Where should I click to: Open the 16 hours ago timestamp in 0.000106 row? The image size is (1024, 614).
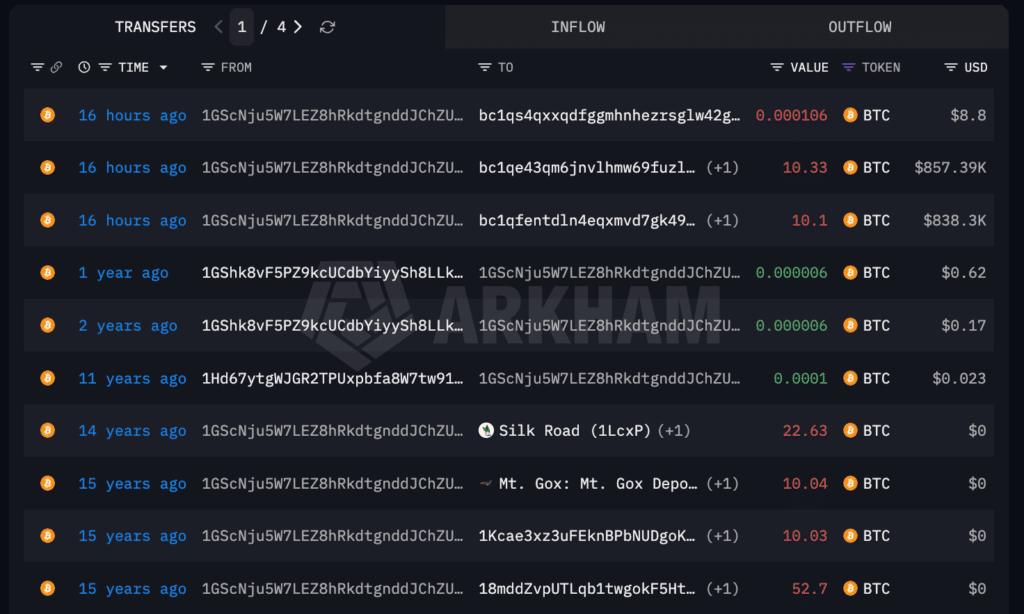tap(133, 116)
